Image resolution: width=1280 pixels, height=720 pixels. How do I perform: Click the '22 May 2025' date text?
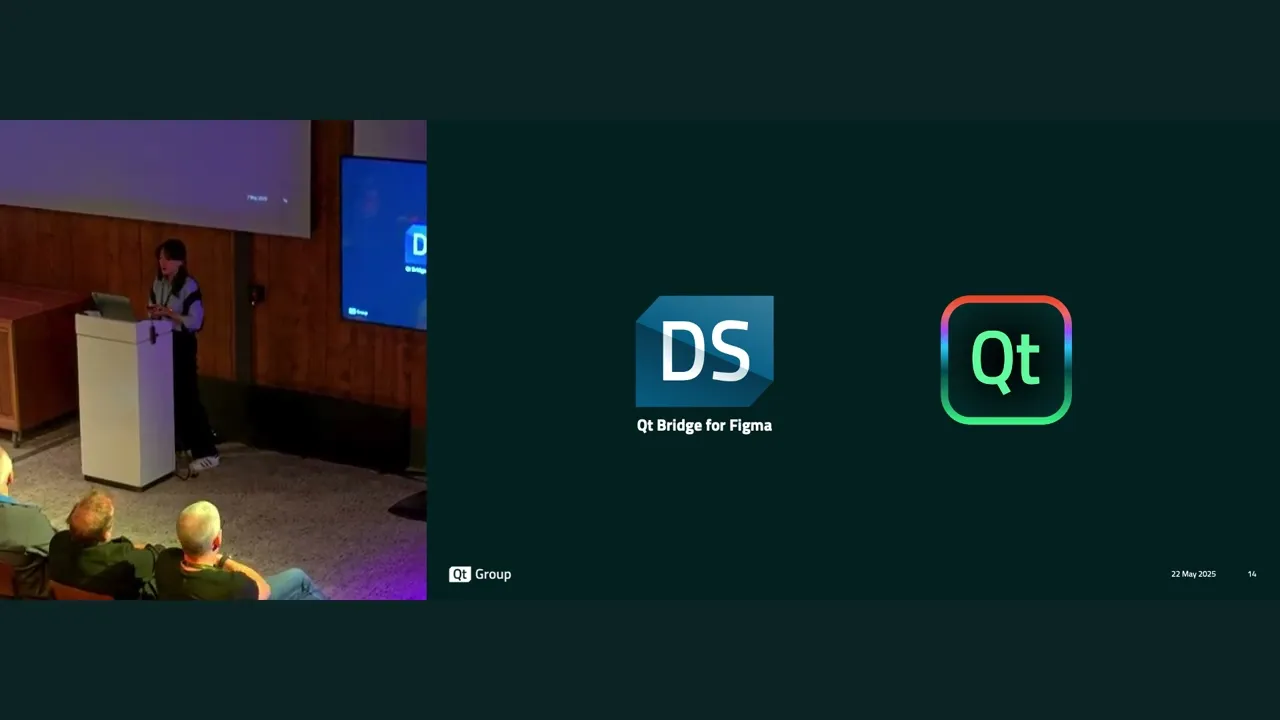pos(1193,574)
